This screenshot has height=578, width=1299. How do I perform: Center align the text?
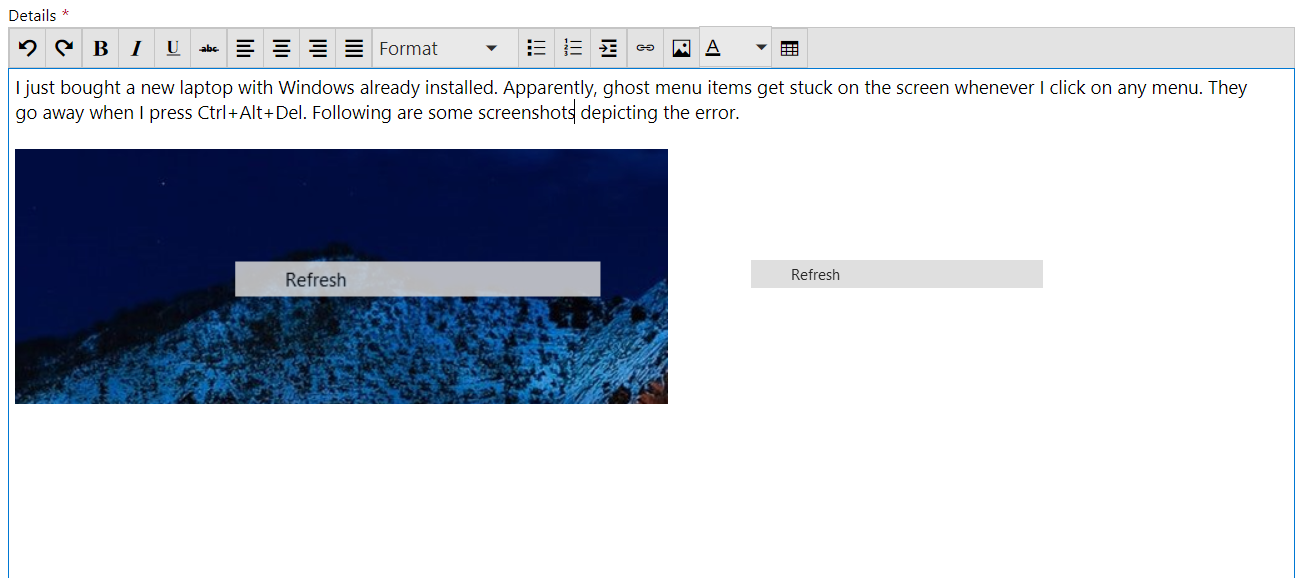tap(282, 48)
